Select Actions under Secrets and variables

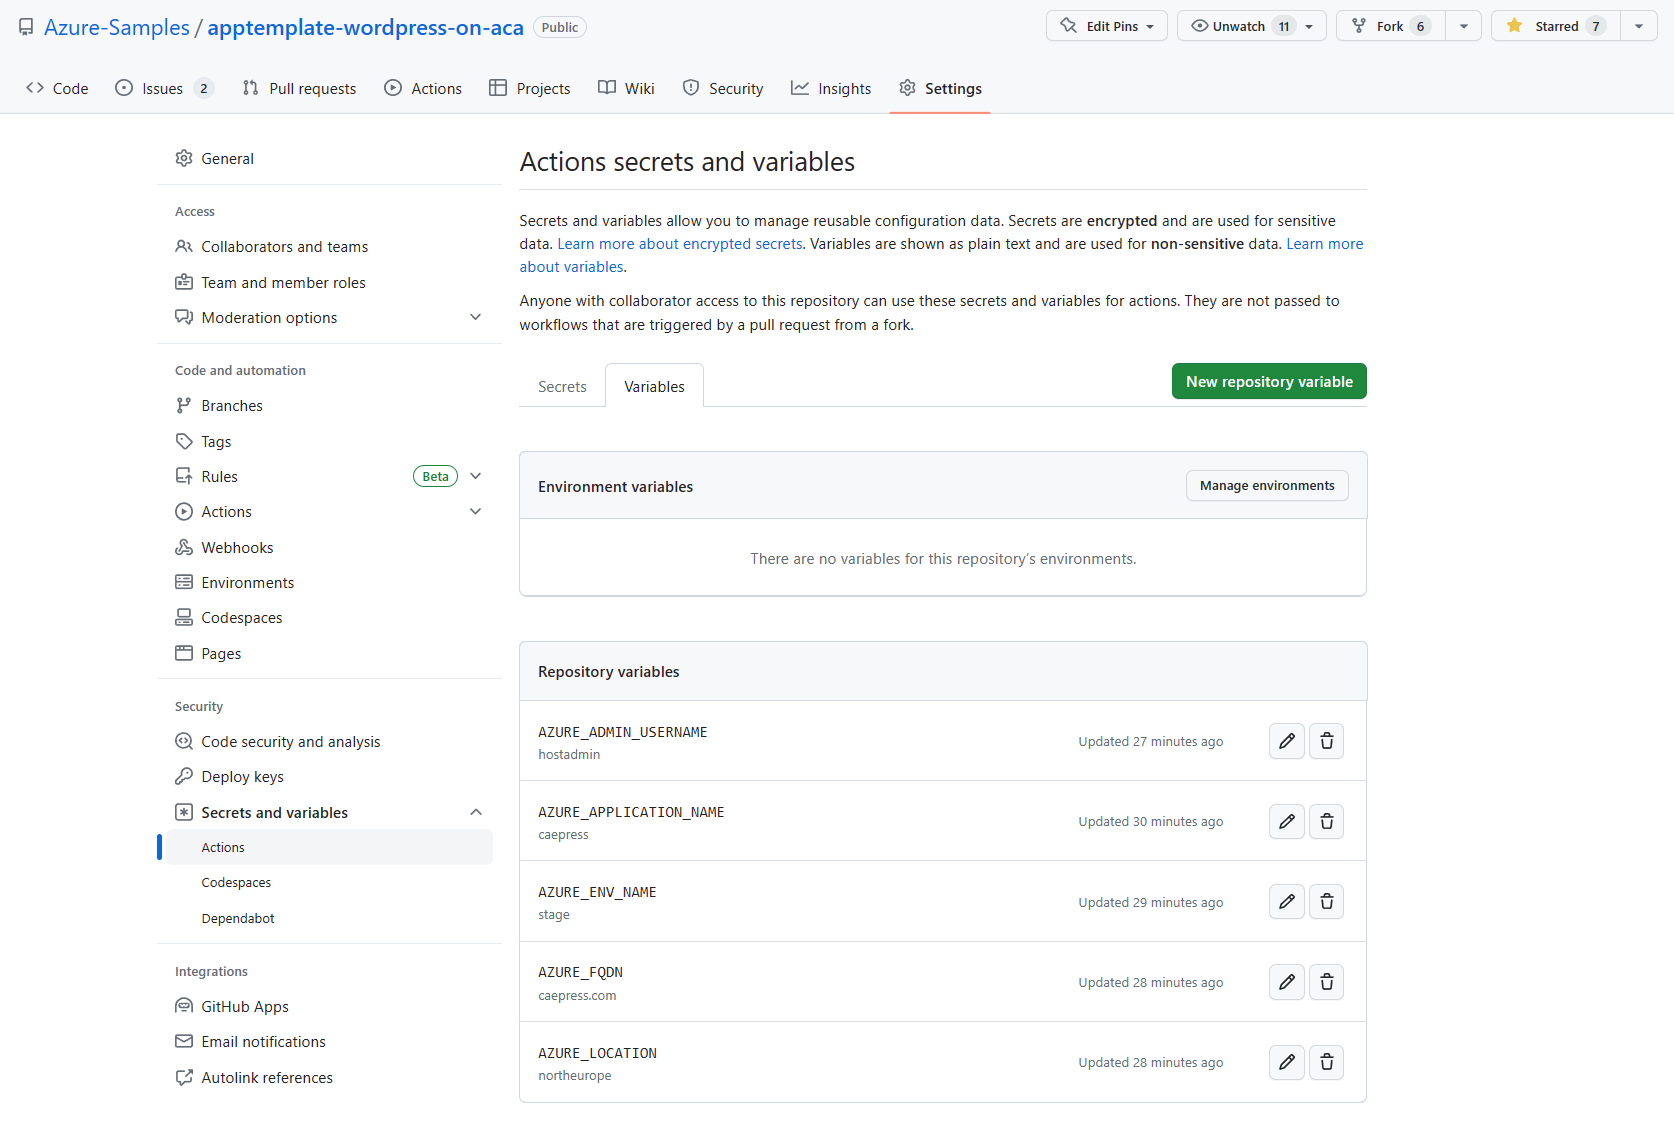click(x=329, y=847)
